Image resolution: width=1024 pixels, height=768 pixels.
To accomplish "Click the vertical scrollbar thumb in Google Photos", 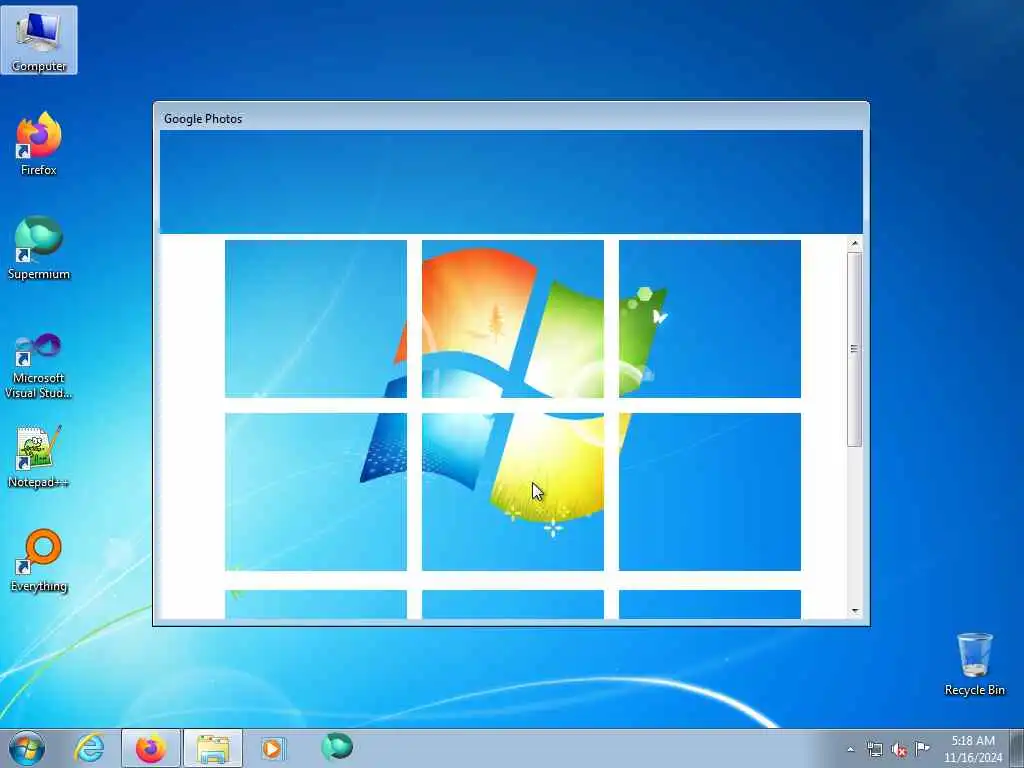I will (854, 349).
